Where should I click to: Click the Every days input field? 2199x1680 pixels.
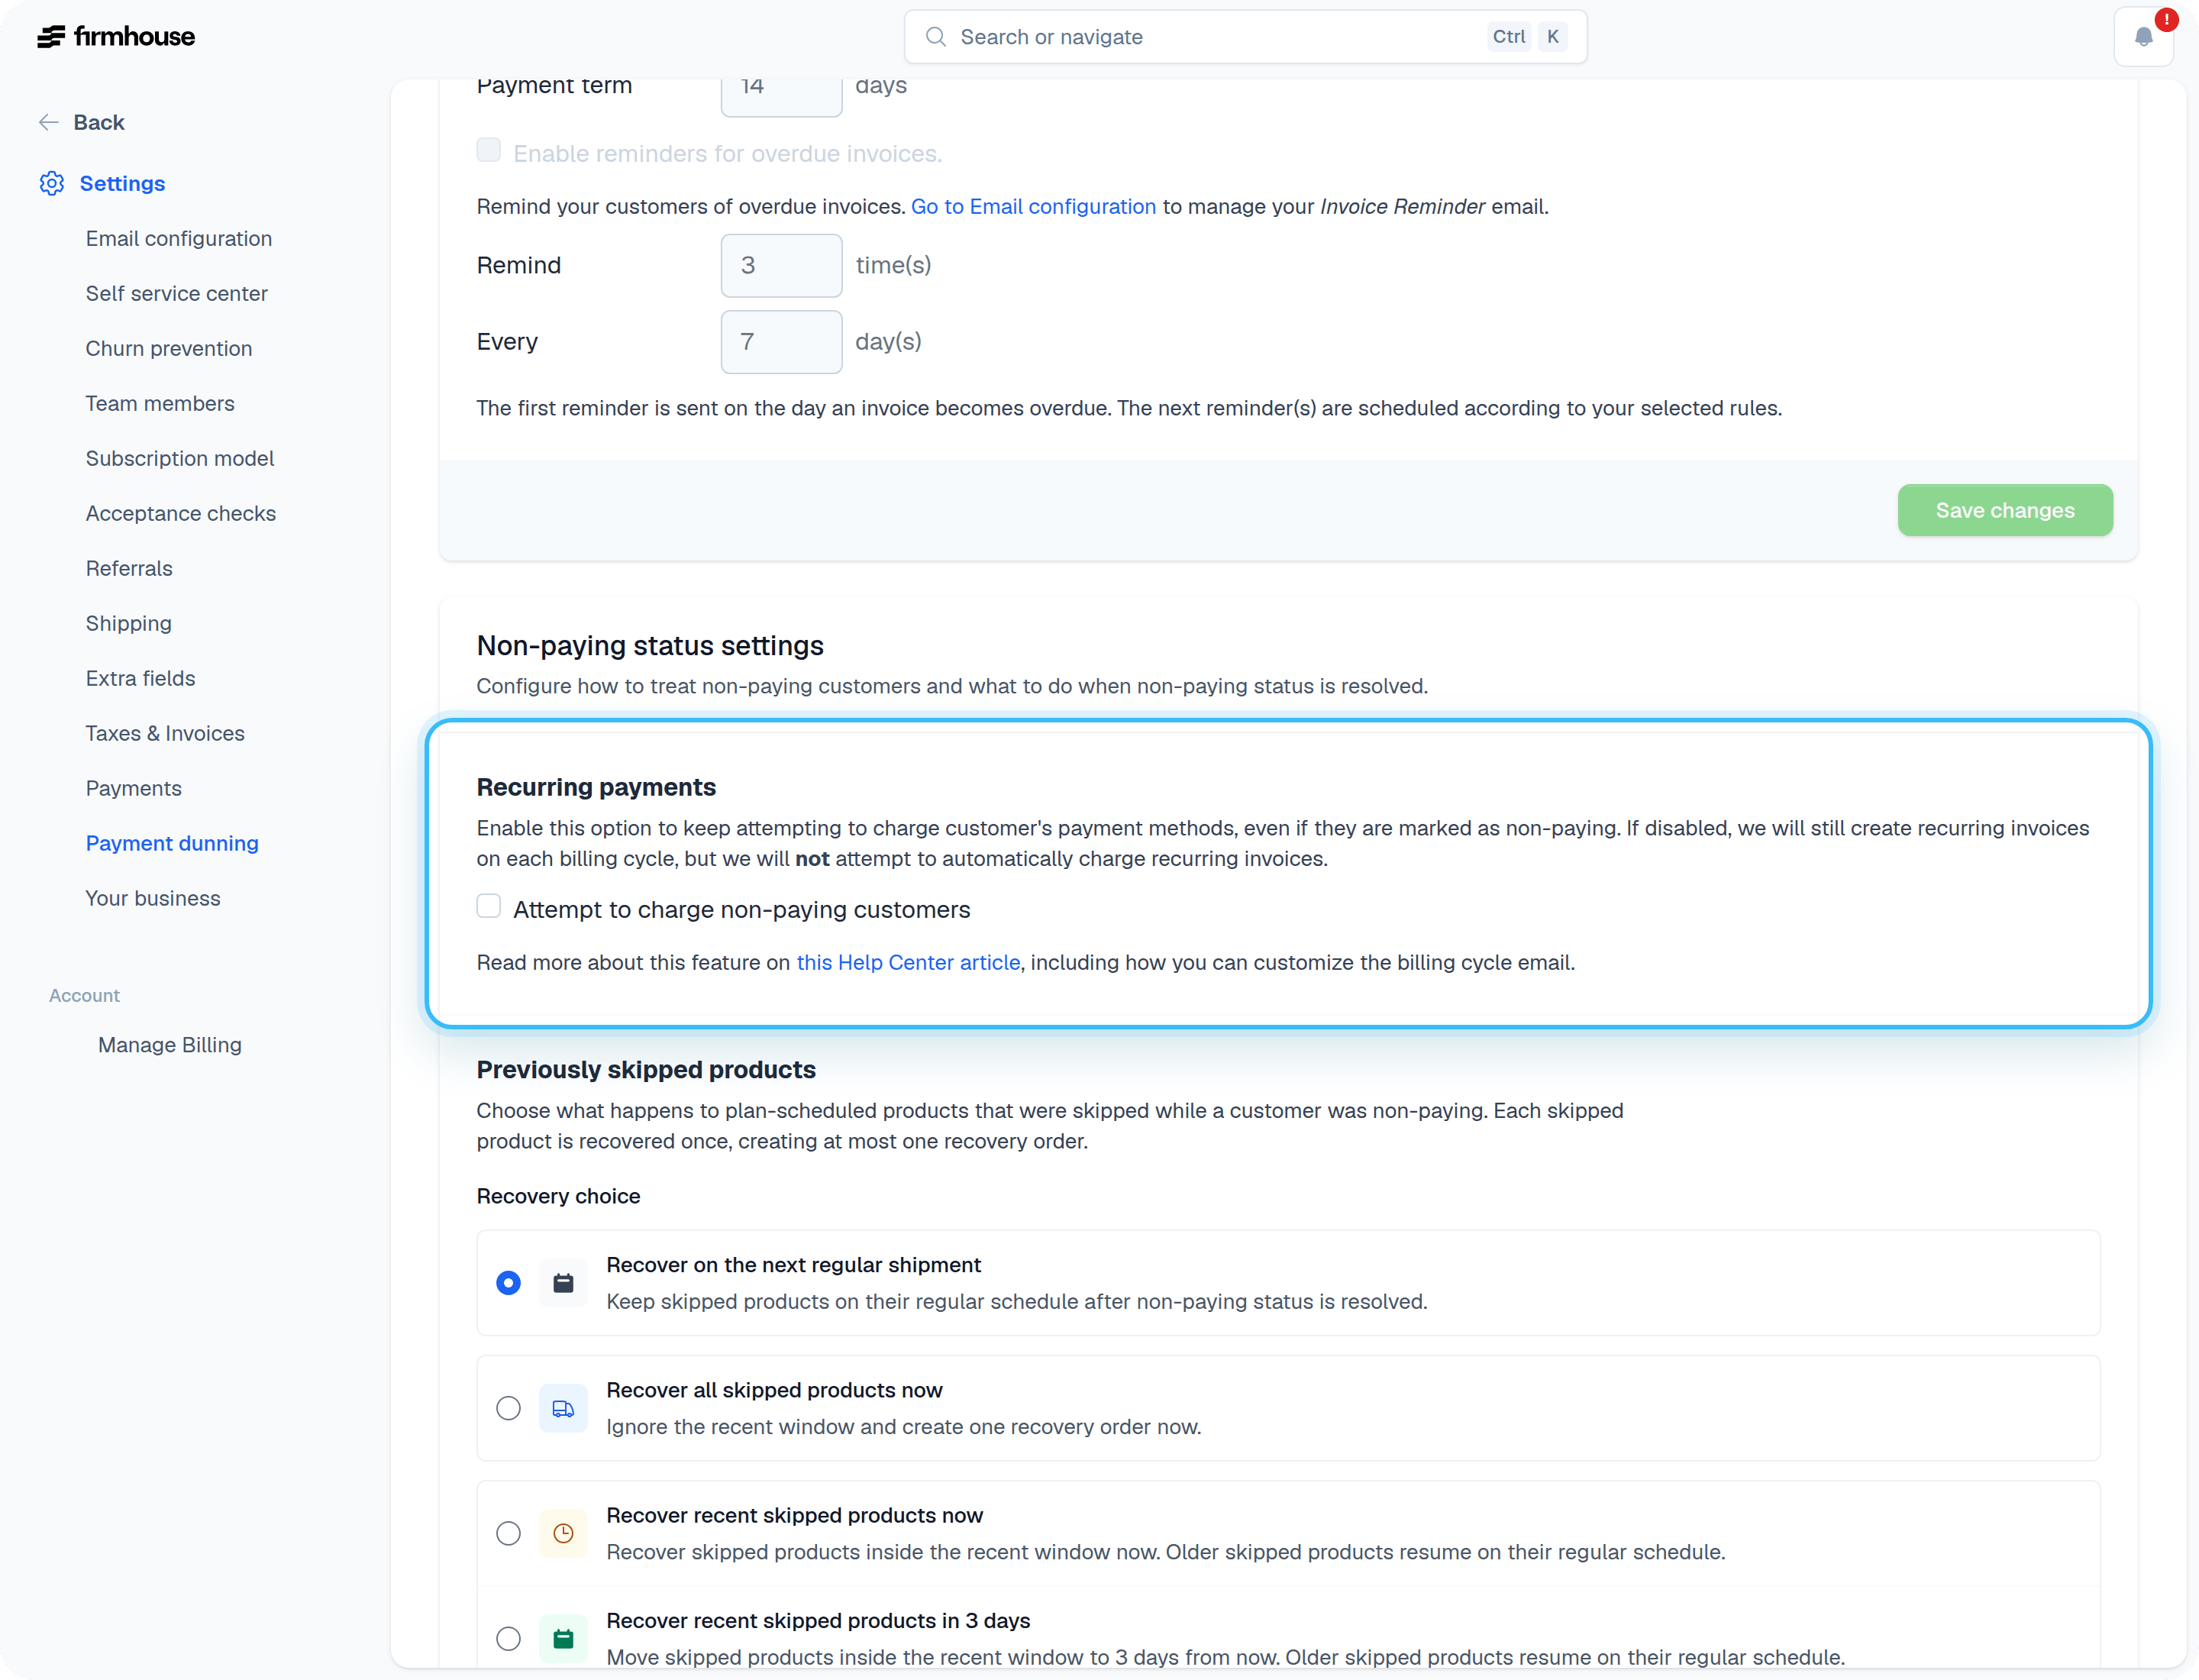pyautogui.click(x=781, y=342)
